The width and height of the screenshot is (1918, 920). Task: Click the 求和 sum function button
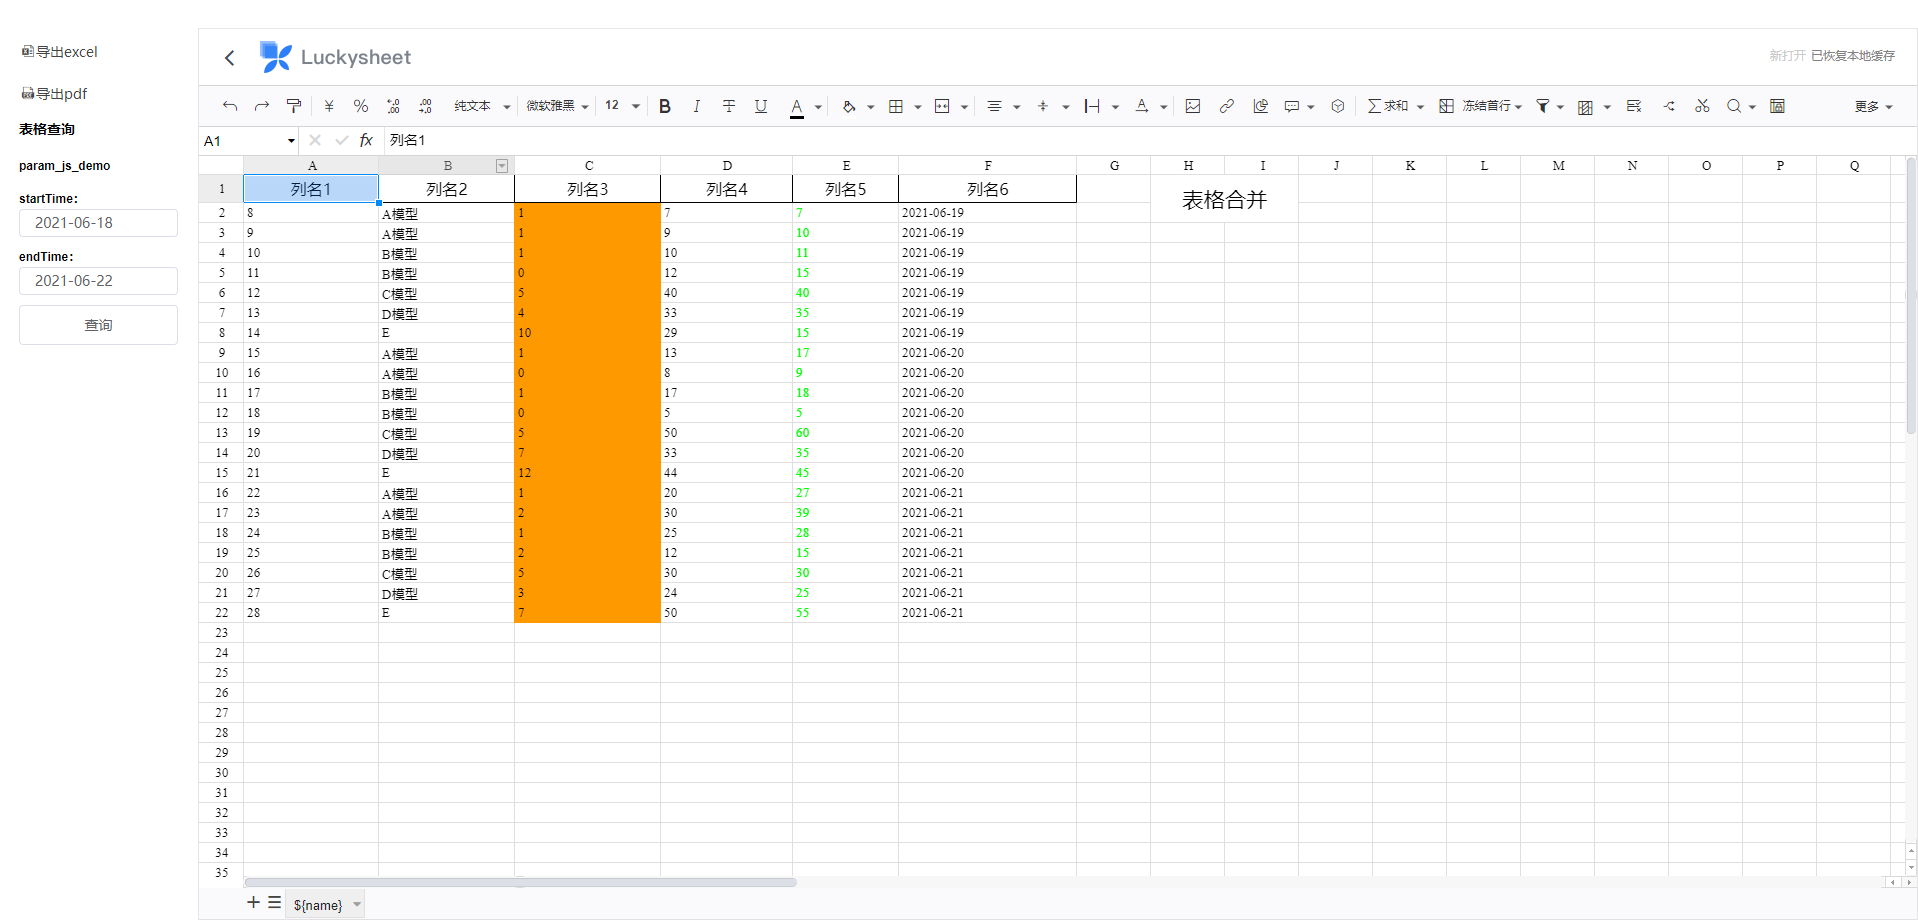click(1388, 106)
